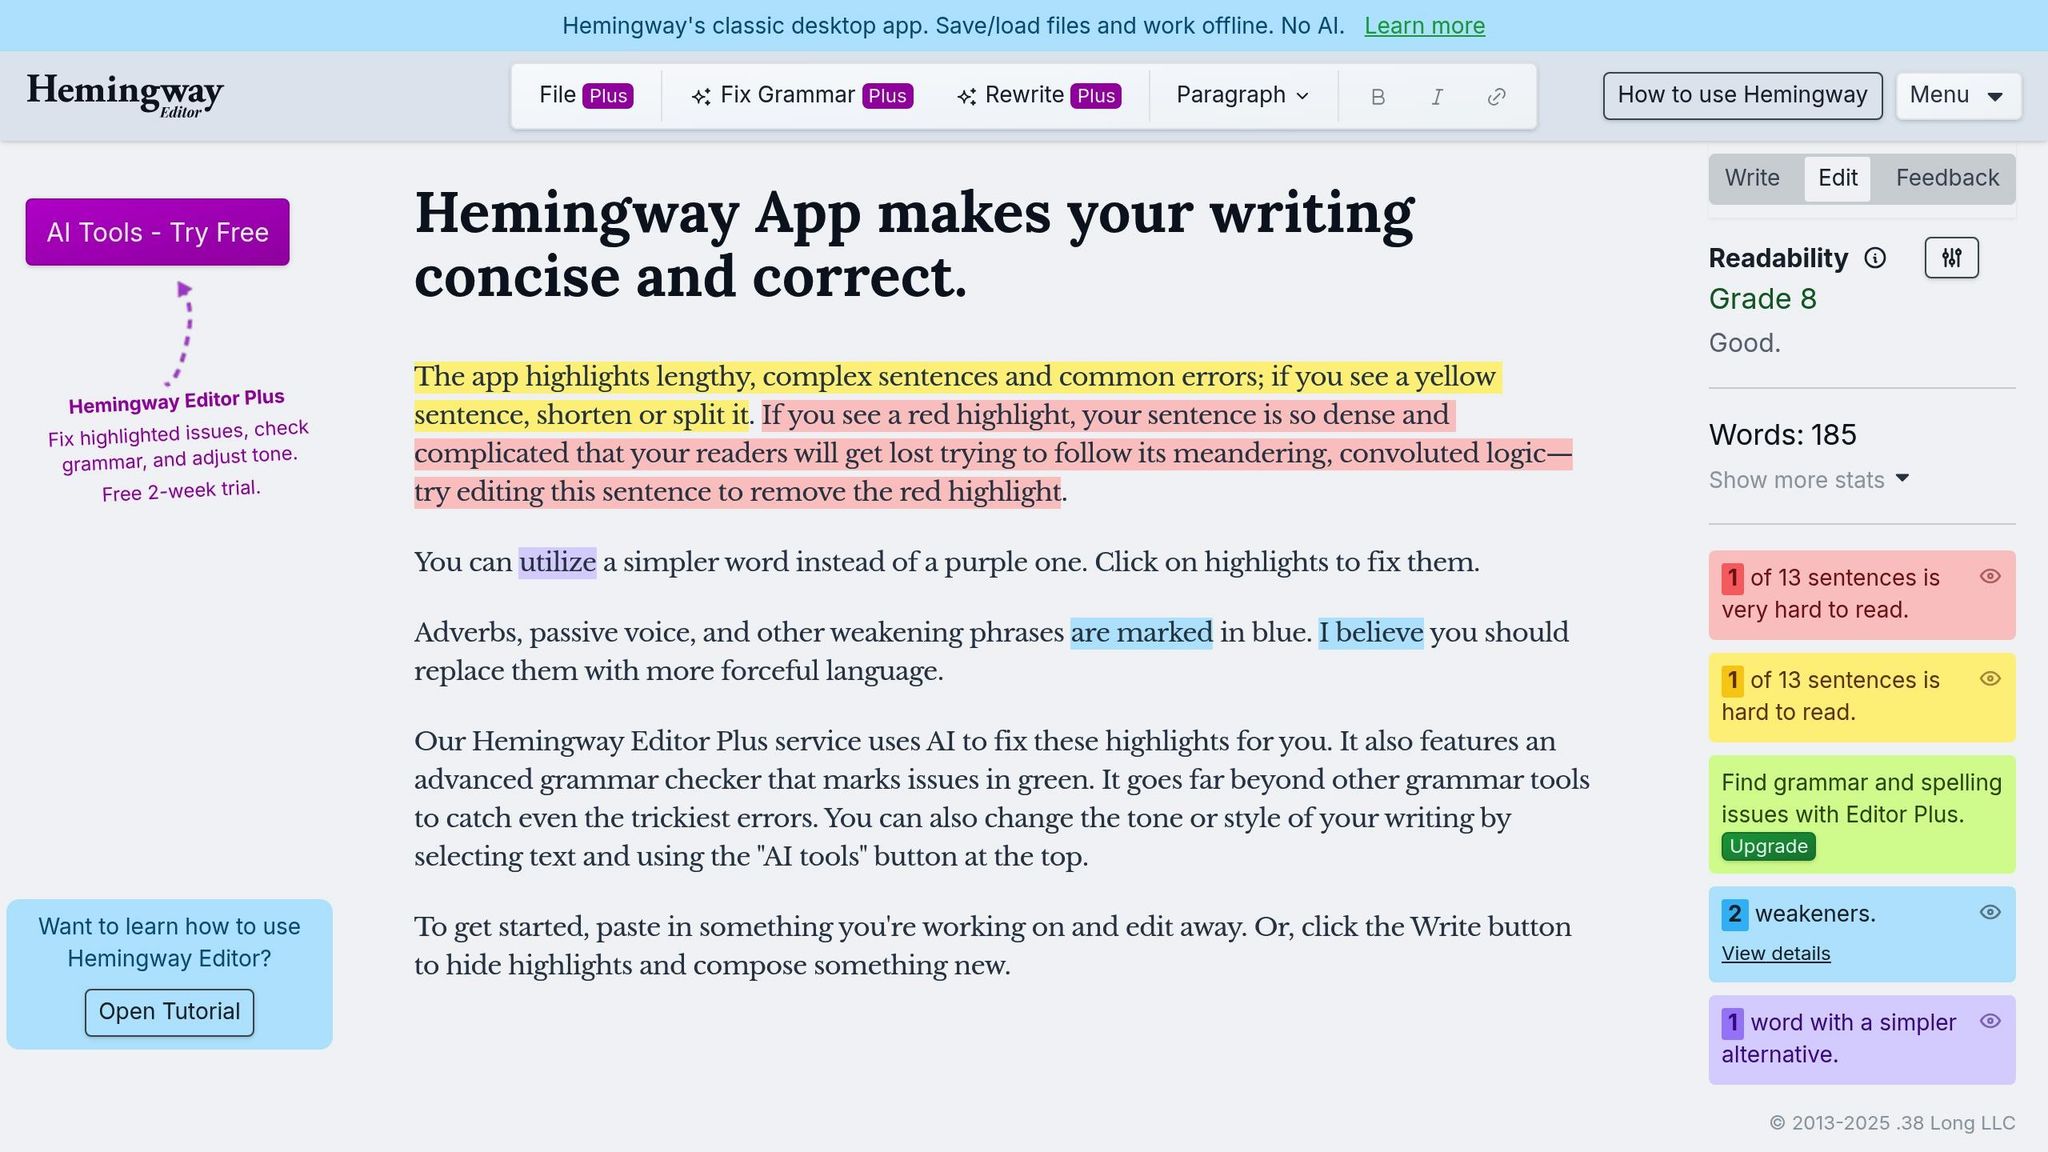2048x1152 pixels.
Task: Start free trial via AI Tools button
Action: 157,232
